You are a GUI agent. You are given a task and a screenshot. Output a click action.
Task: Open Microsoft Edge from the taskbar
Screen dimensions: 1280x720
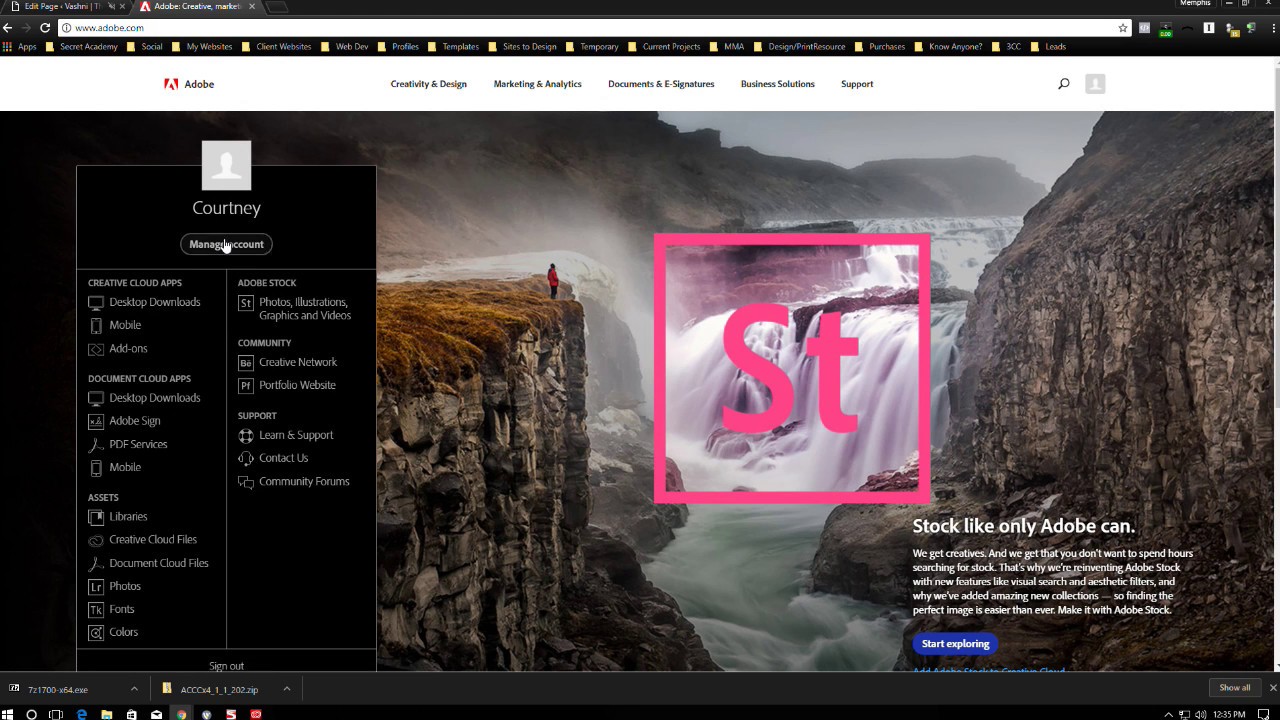pos(82,714)
